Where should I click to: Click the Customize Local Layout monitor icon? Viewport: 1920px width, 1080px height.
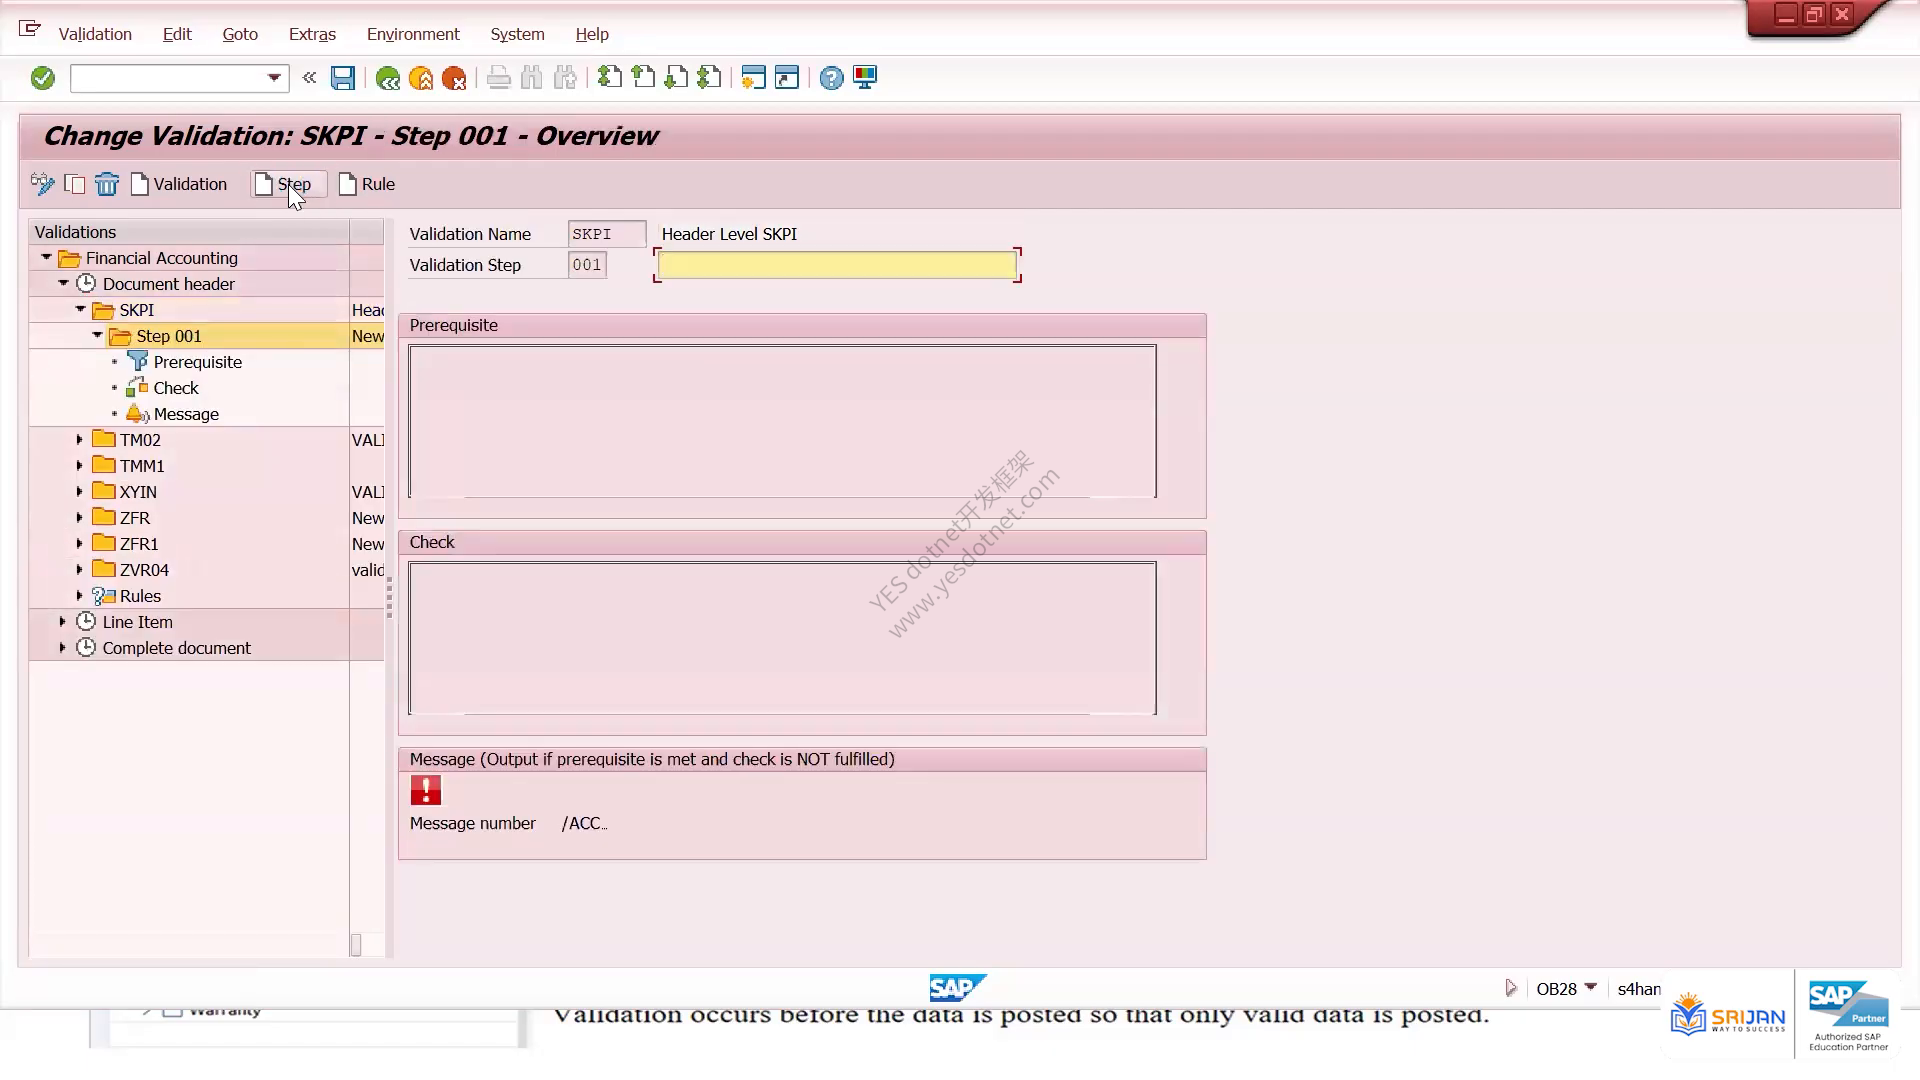865,78
